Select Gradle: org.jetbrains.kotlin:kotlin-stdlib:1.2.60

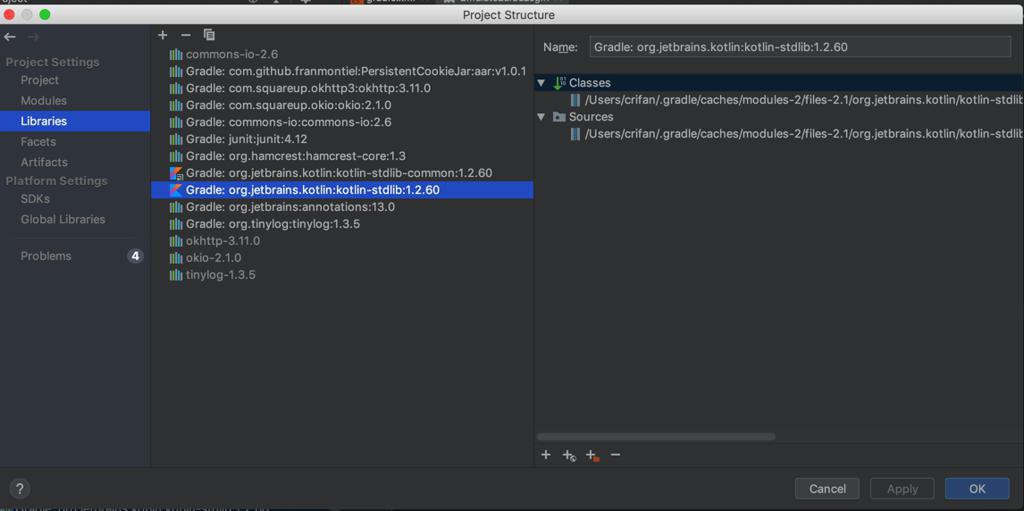(x=342, y=190)
